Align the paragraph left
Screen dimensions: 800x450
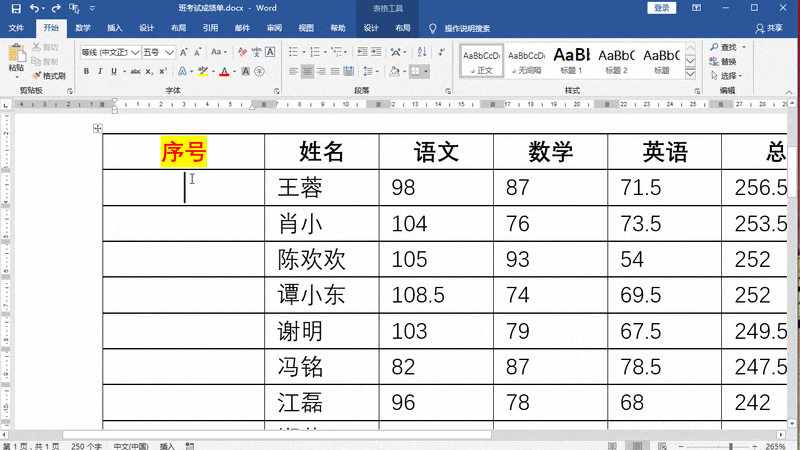tap(293, 71)
